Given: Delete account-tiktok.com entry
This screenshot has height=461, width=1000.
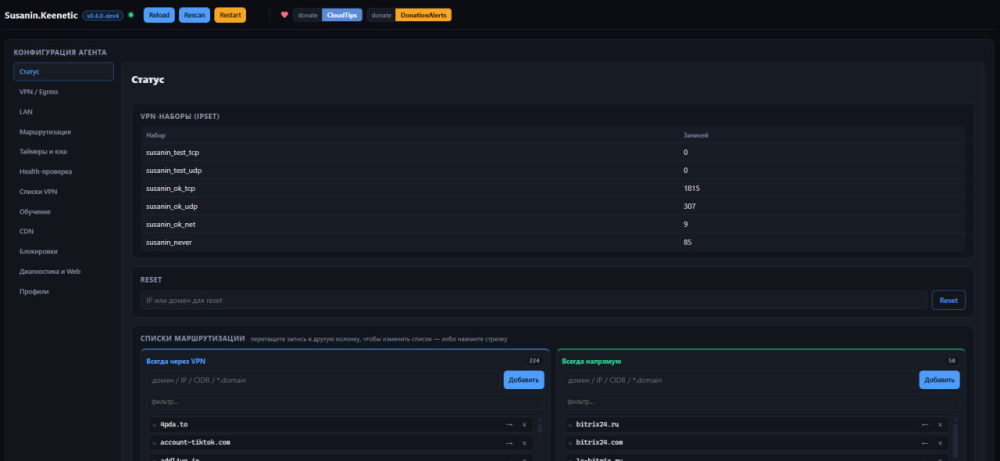Looking at the screenshot, I should point(524,443).
